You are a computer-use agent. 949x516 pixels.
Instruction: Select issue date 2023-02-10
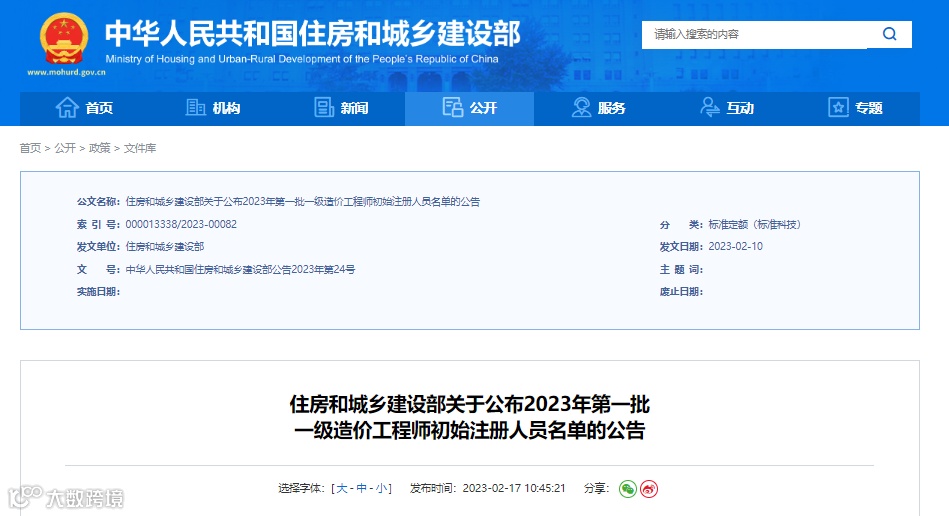735,246
